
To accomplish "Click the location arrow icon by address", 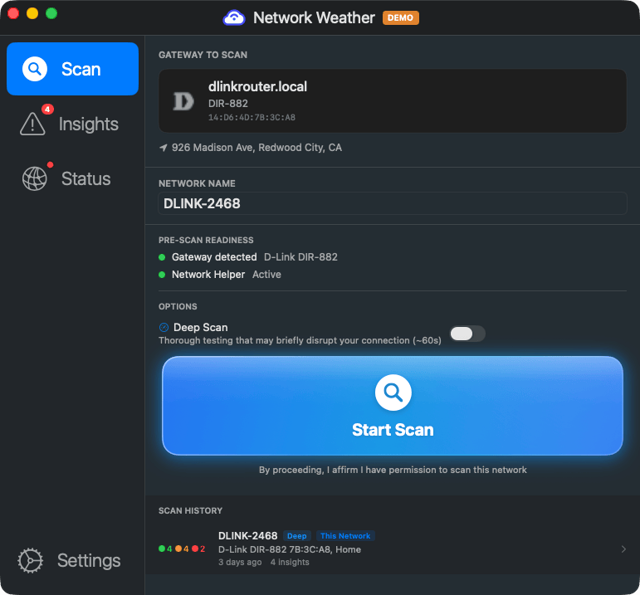I will click(x=163, y=148).
